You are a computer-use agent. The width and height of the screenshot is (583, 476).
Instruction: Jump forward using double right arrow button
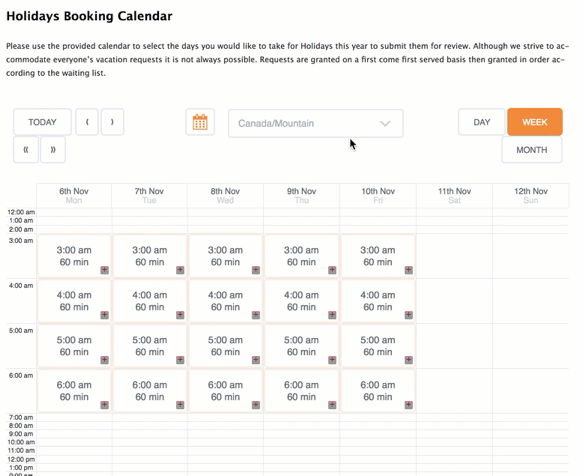[x=53, y=149]
